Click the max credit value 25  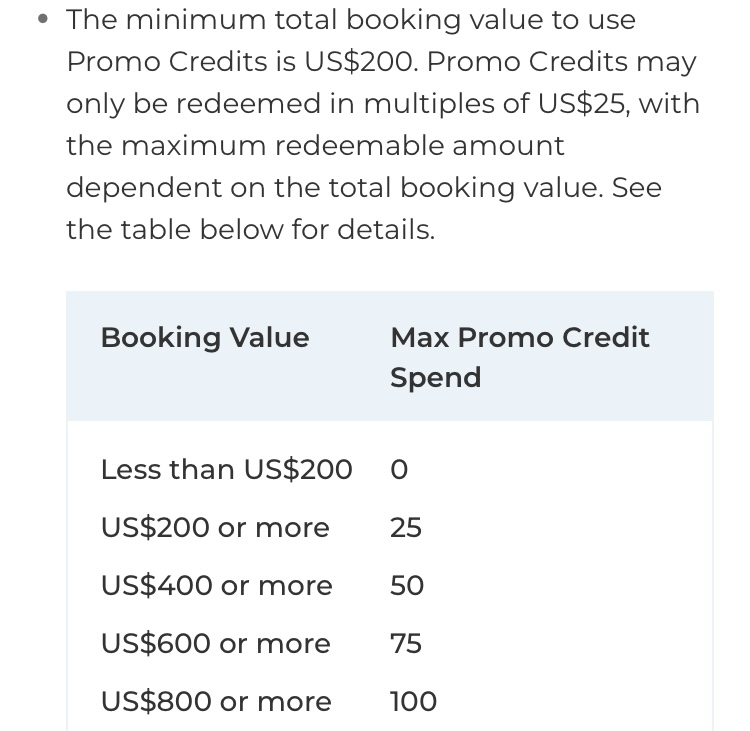pos(406,528)
